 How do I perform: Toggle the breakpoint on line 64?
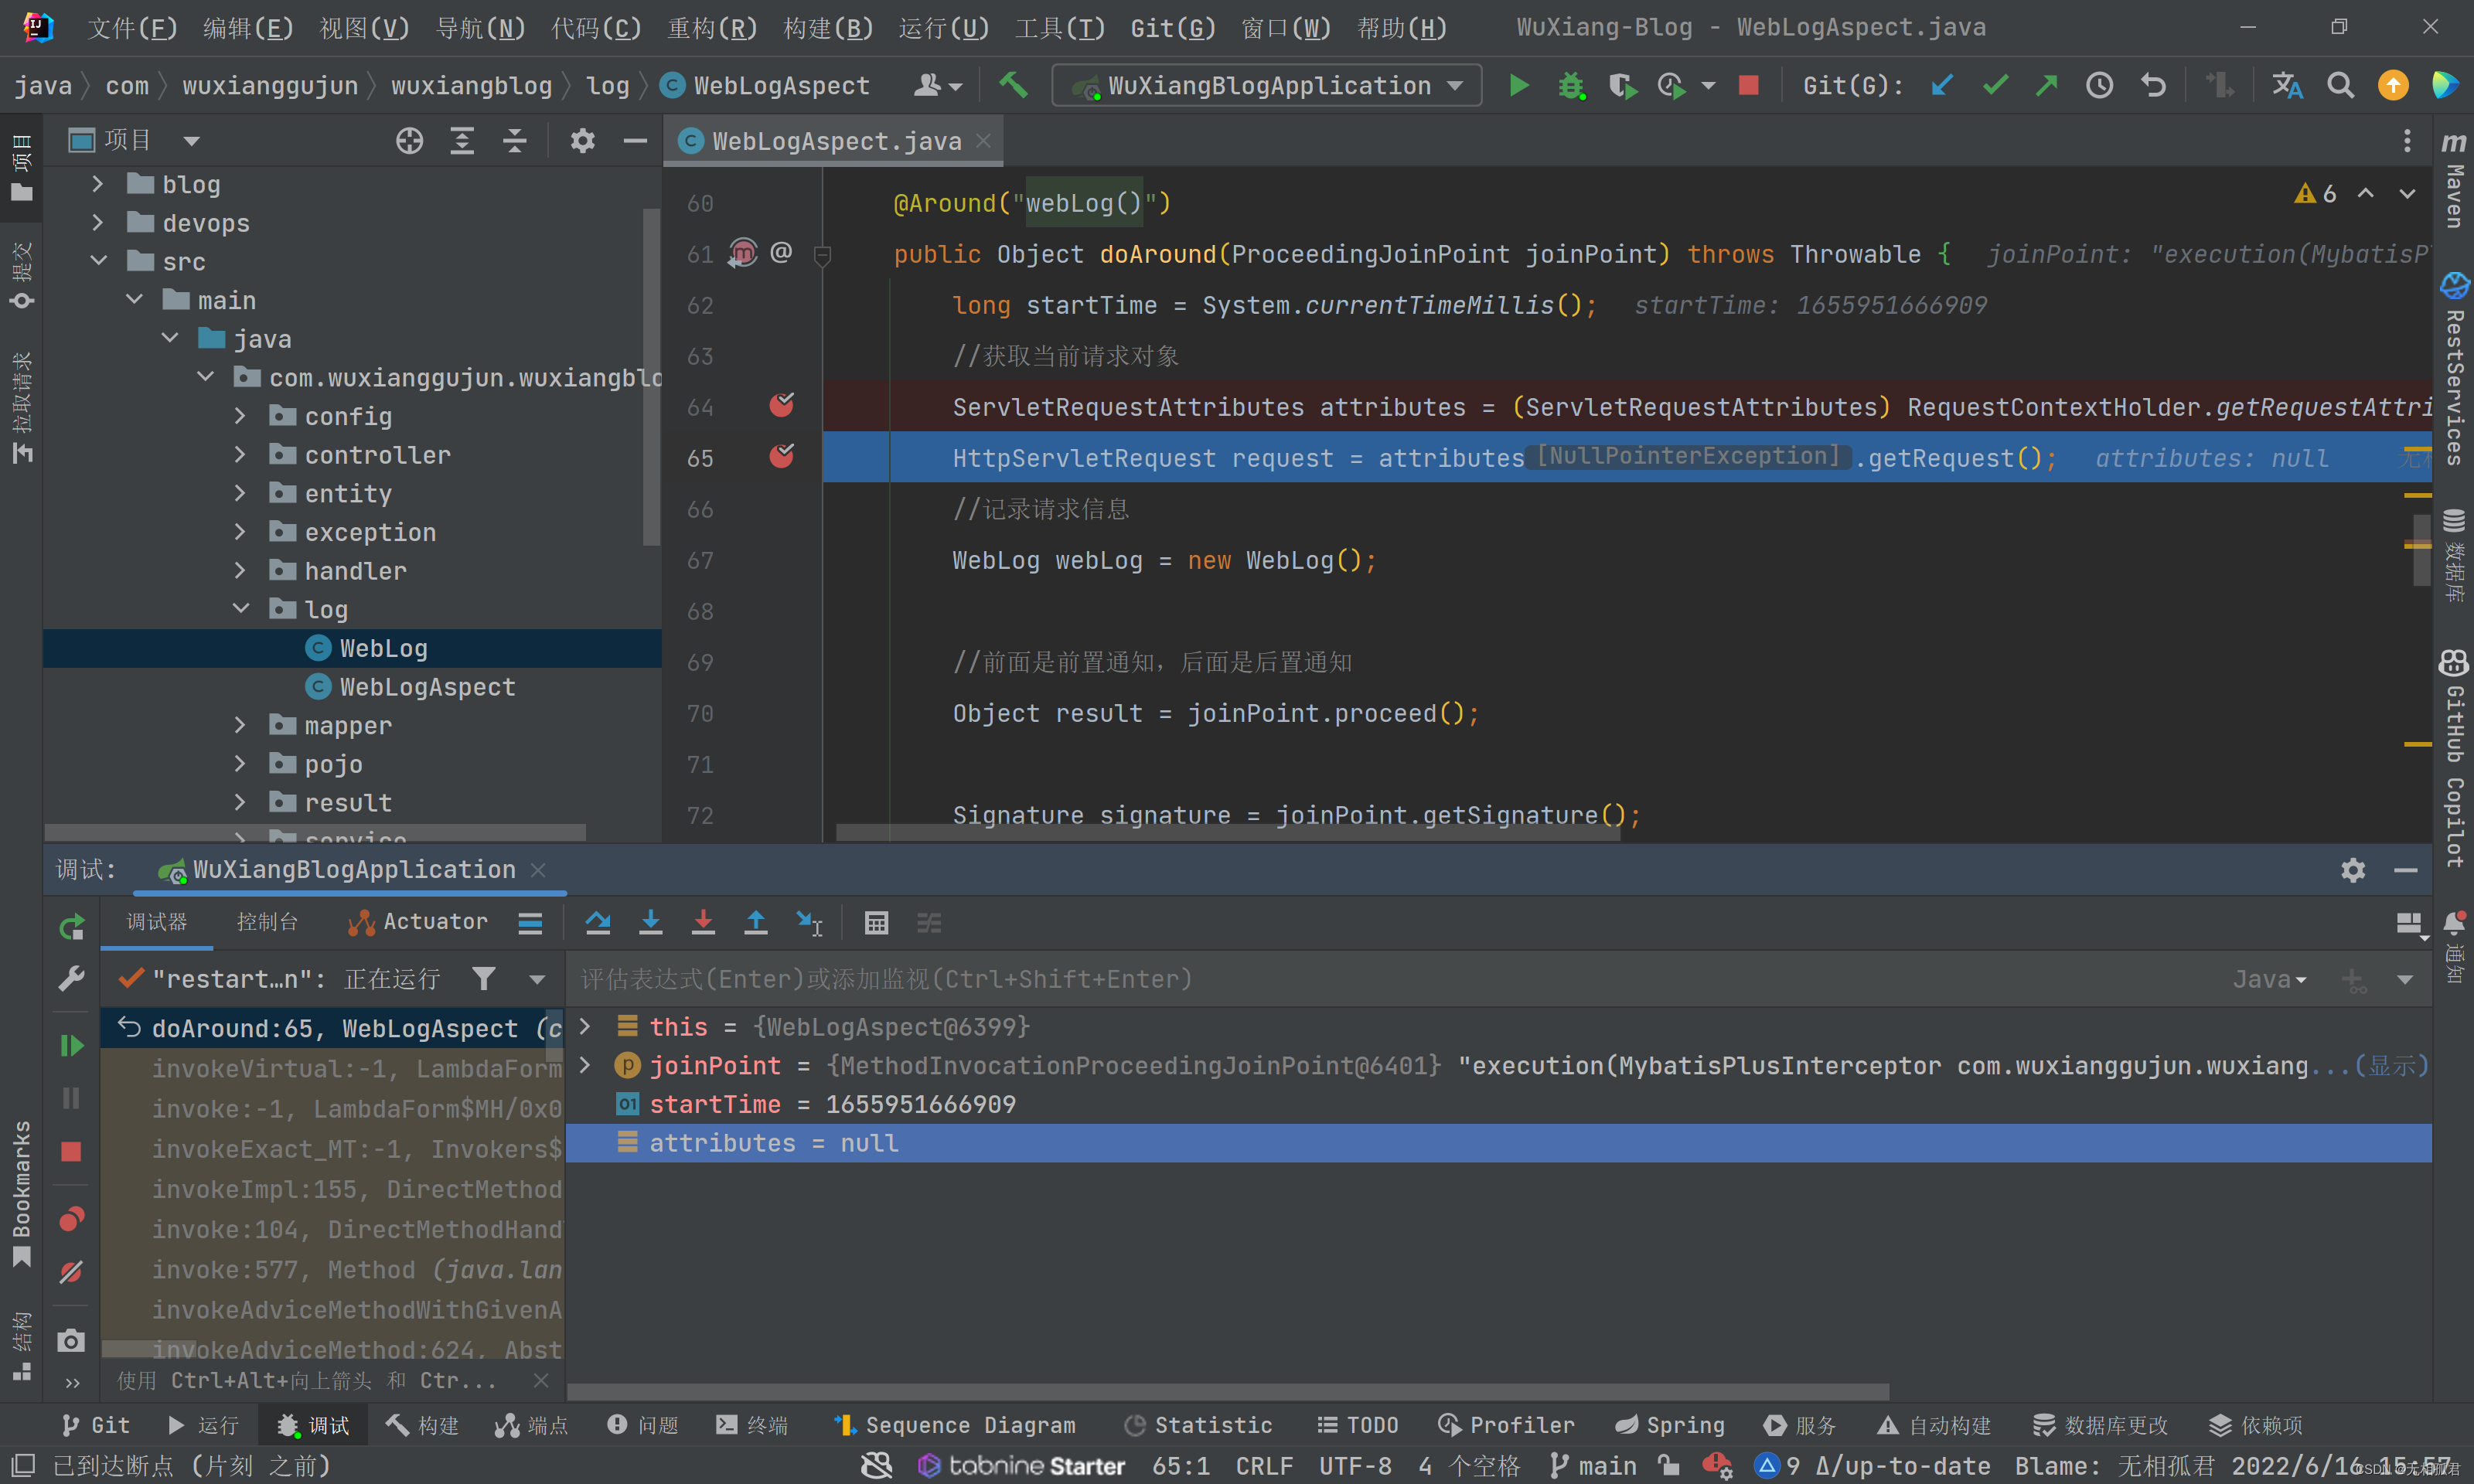781,406
